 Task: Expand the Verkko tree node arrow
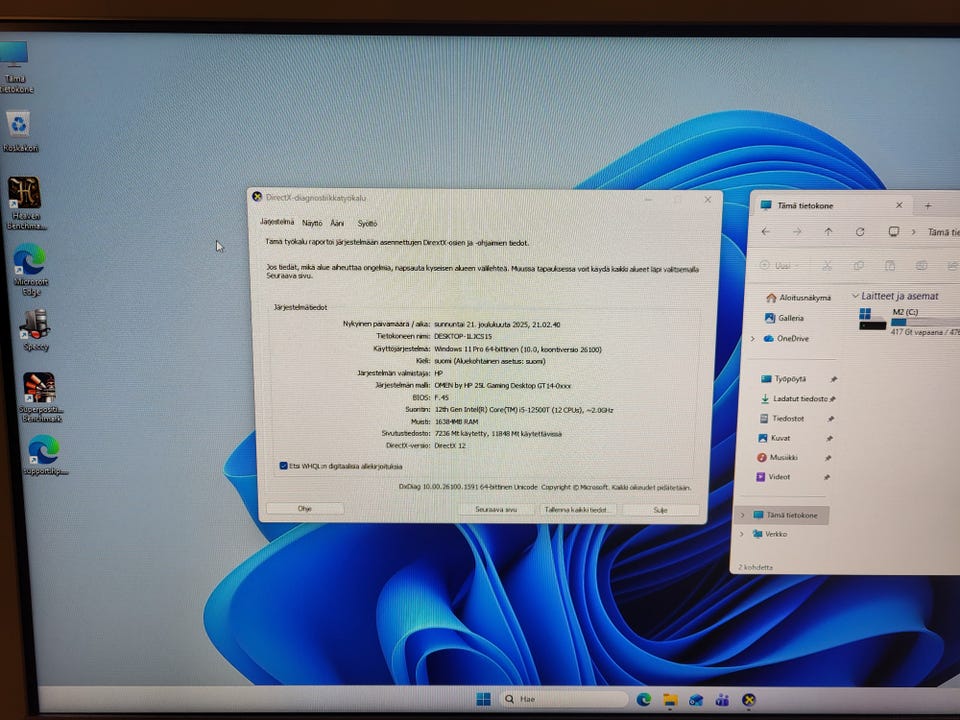(x=741, y=534)
